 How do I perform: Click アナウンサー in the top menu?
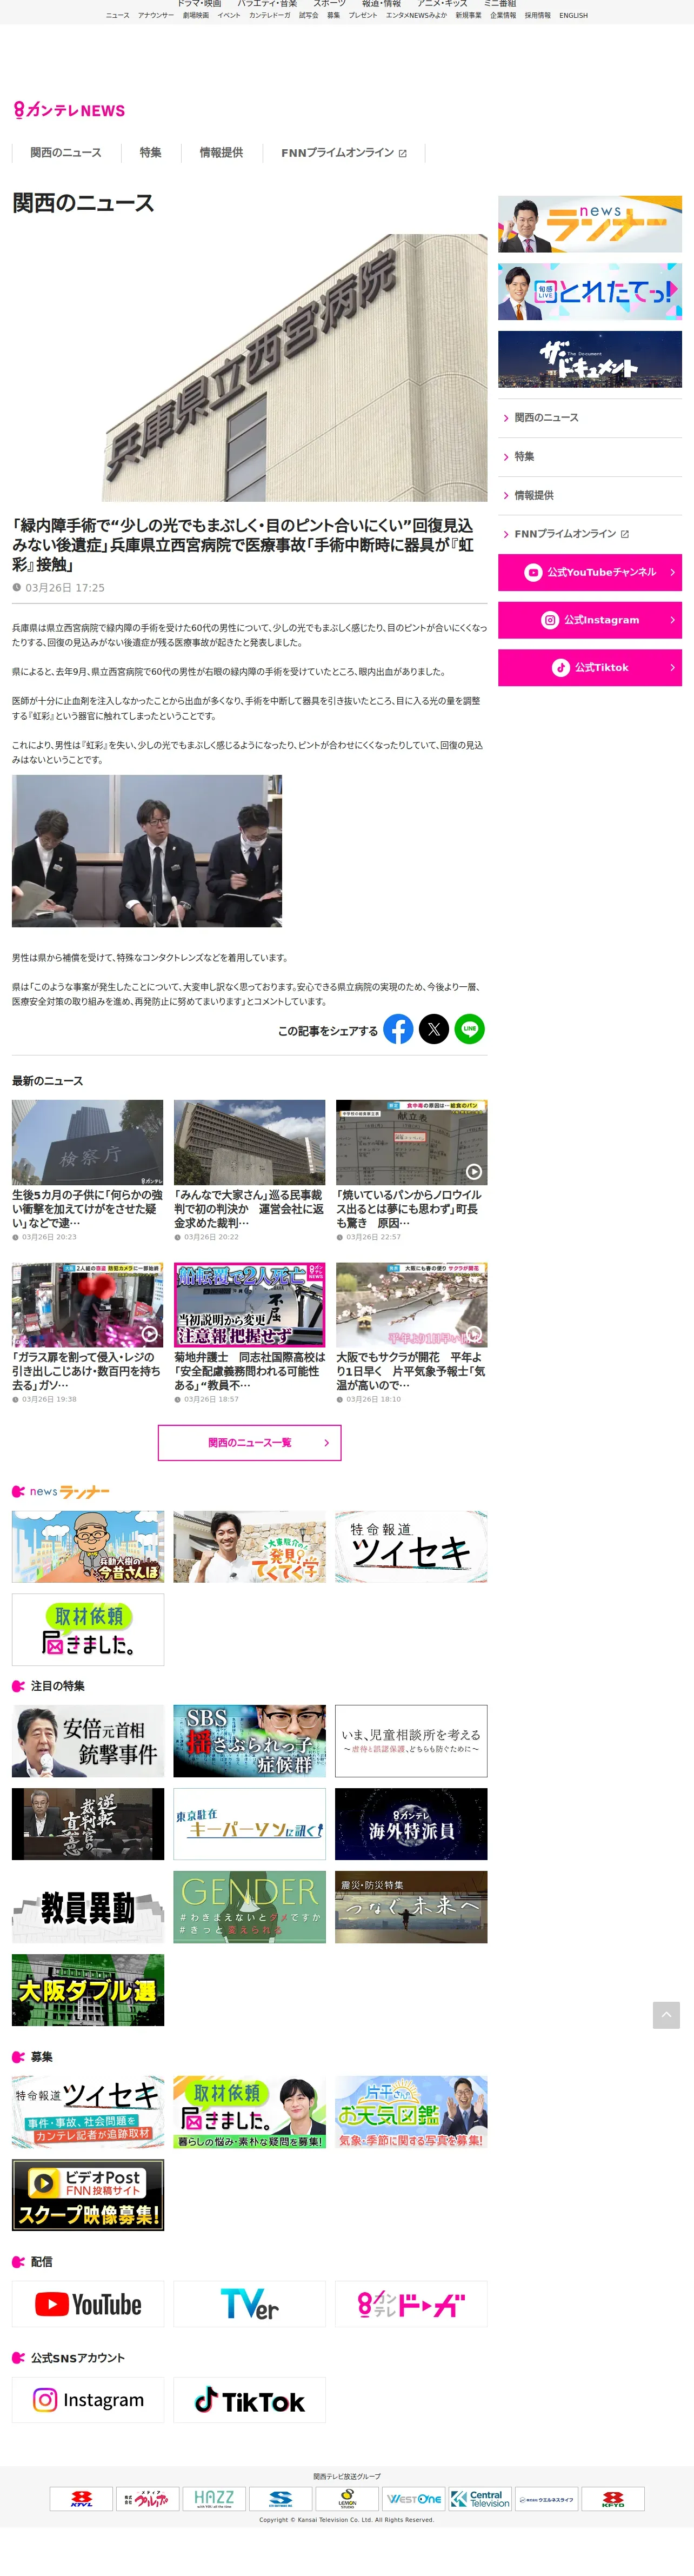click(156, 16)
